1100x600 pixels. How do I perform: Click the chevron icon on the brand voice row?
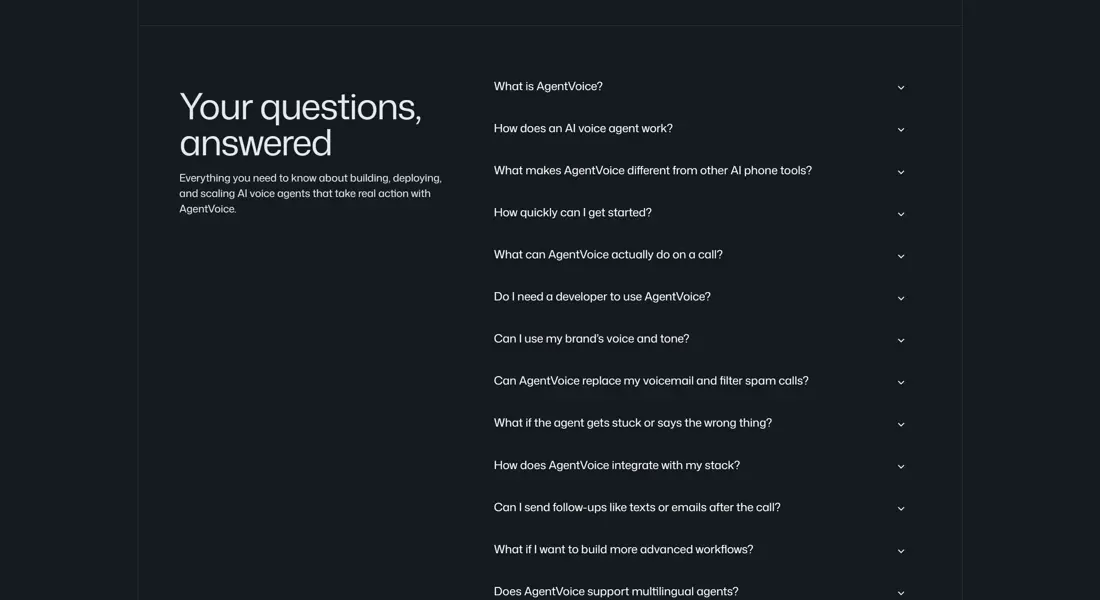point(900,339)
